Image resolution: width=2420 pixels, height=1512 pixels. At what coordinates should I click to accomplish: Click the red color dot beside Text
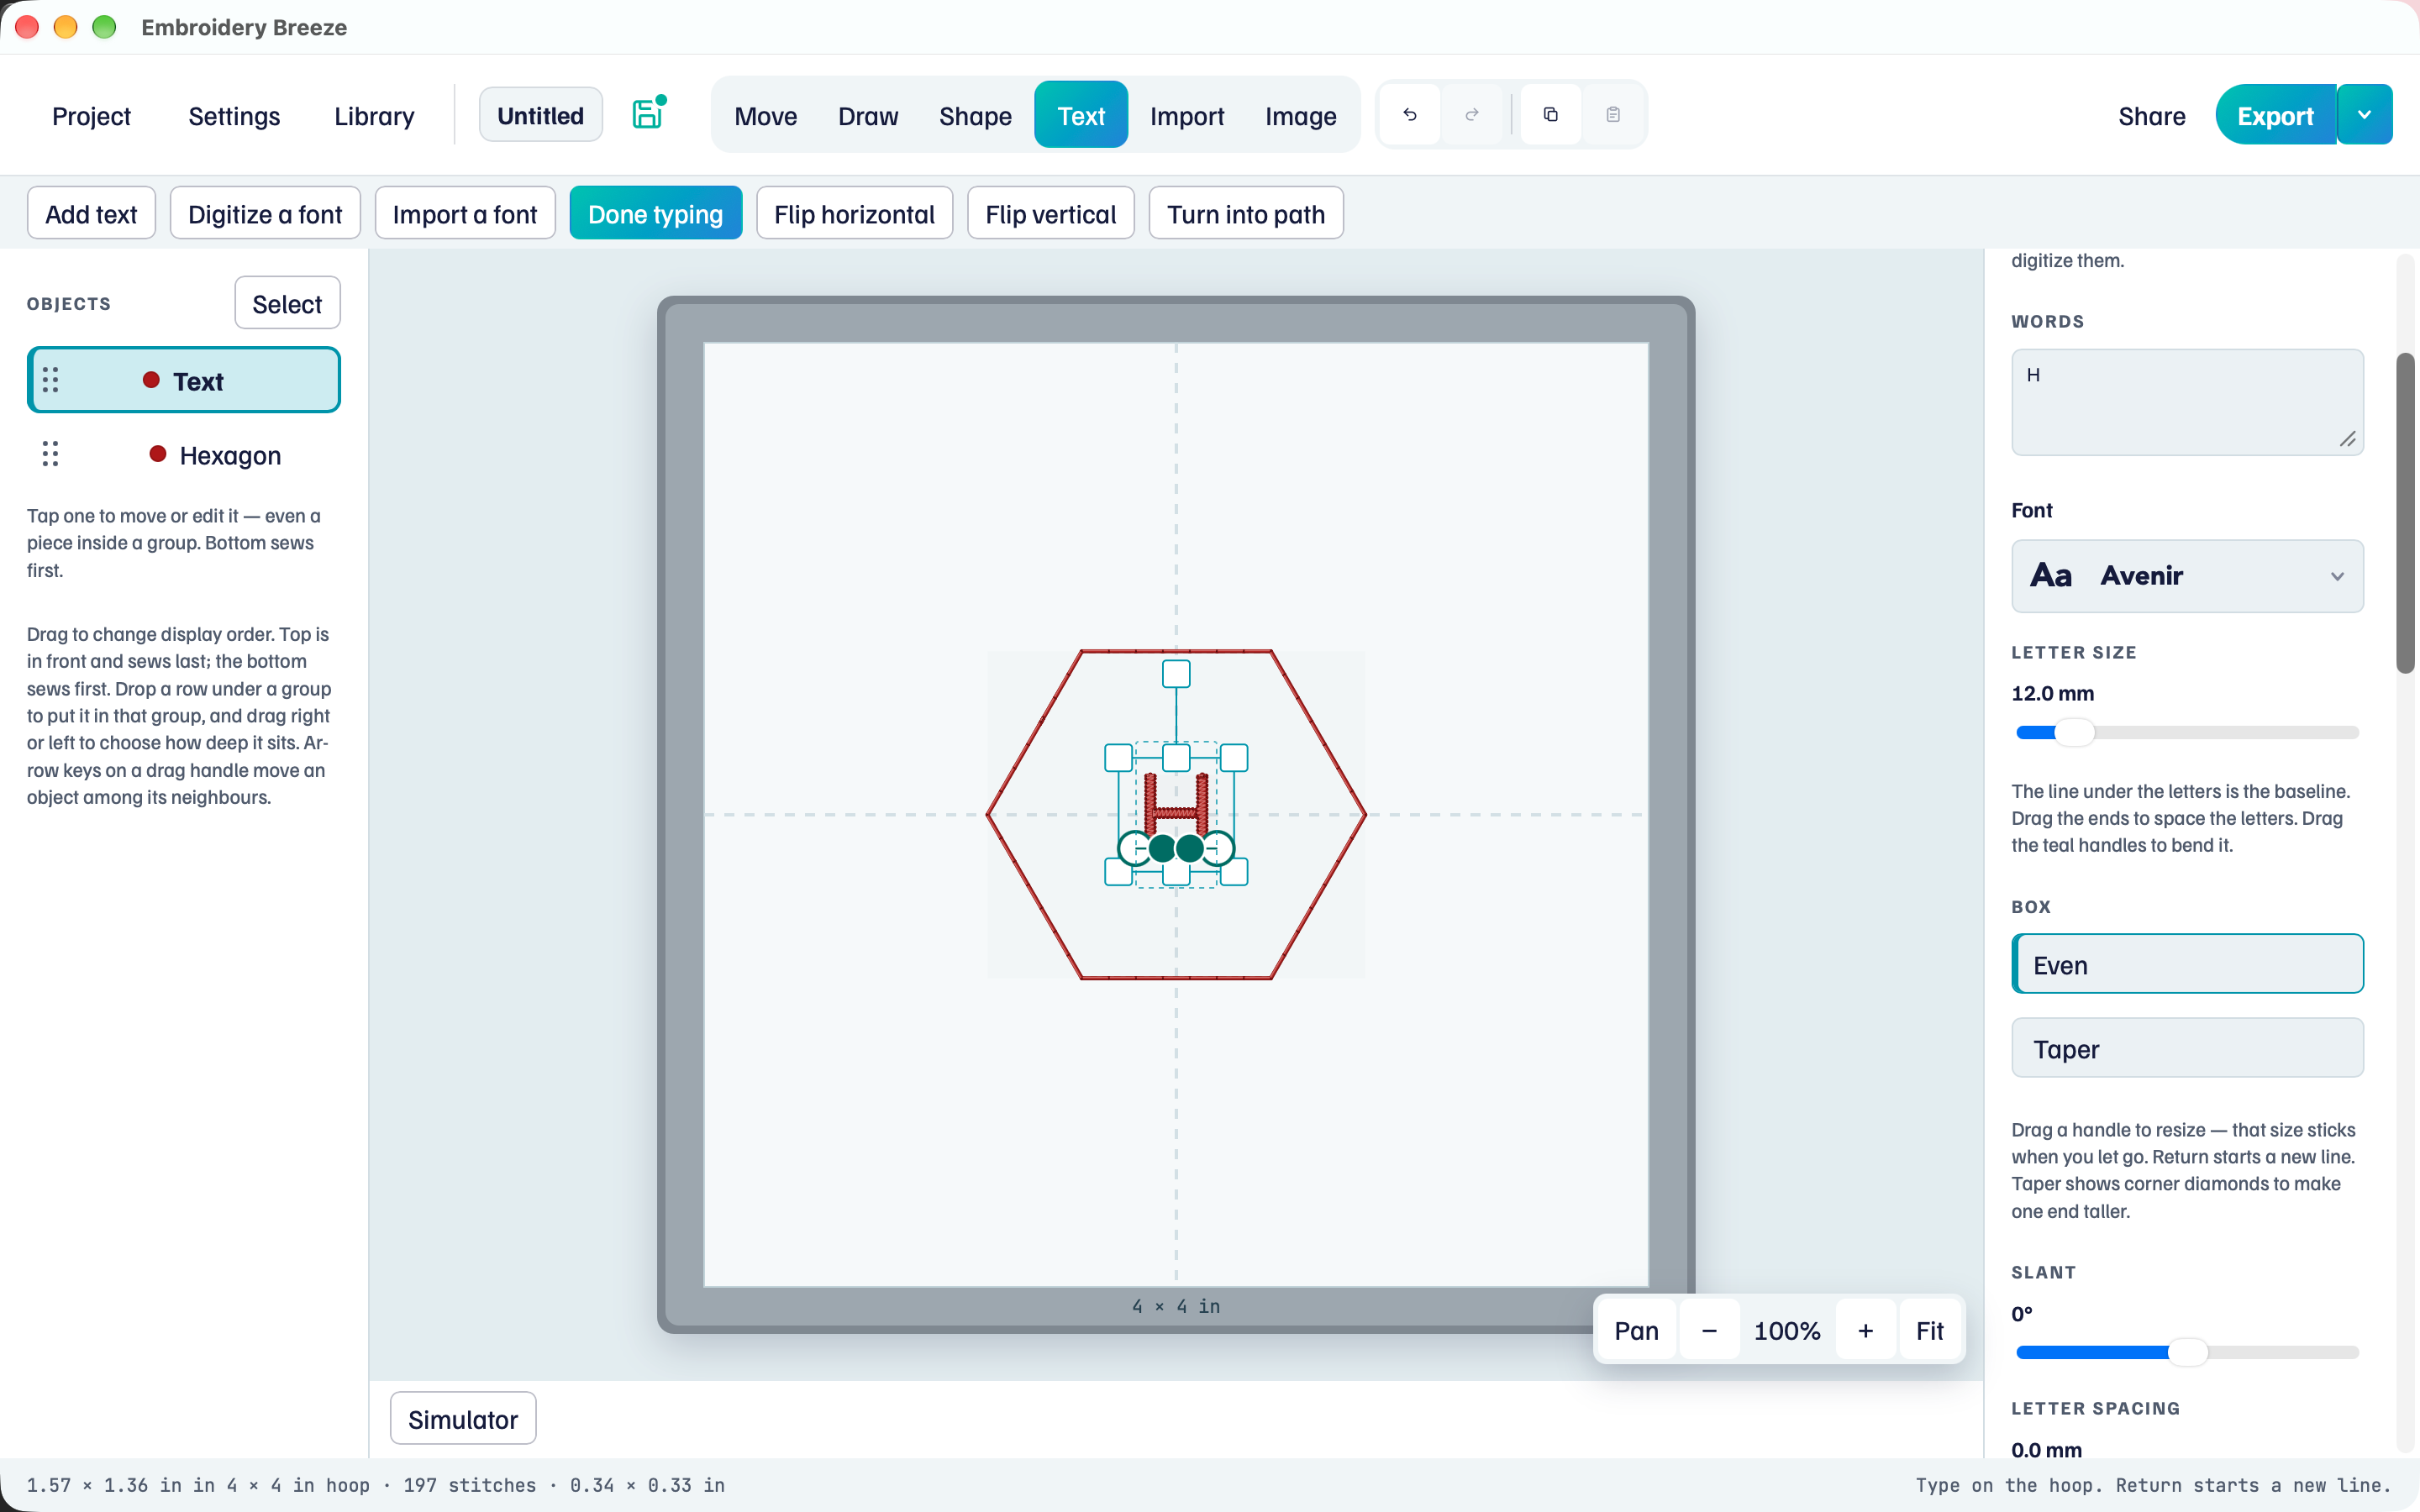pyautogui.click(x=151, y=380)
